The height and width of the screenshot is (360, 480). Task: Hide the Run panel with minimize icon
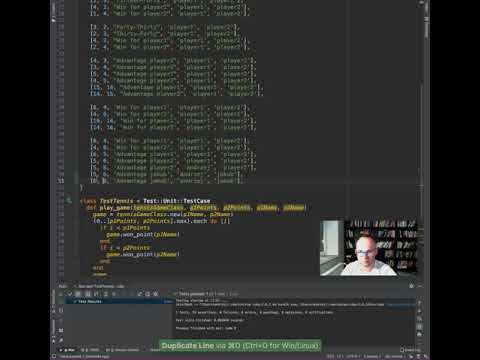click(x=420, y=286)
